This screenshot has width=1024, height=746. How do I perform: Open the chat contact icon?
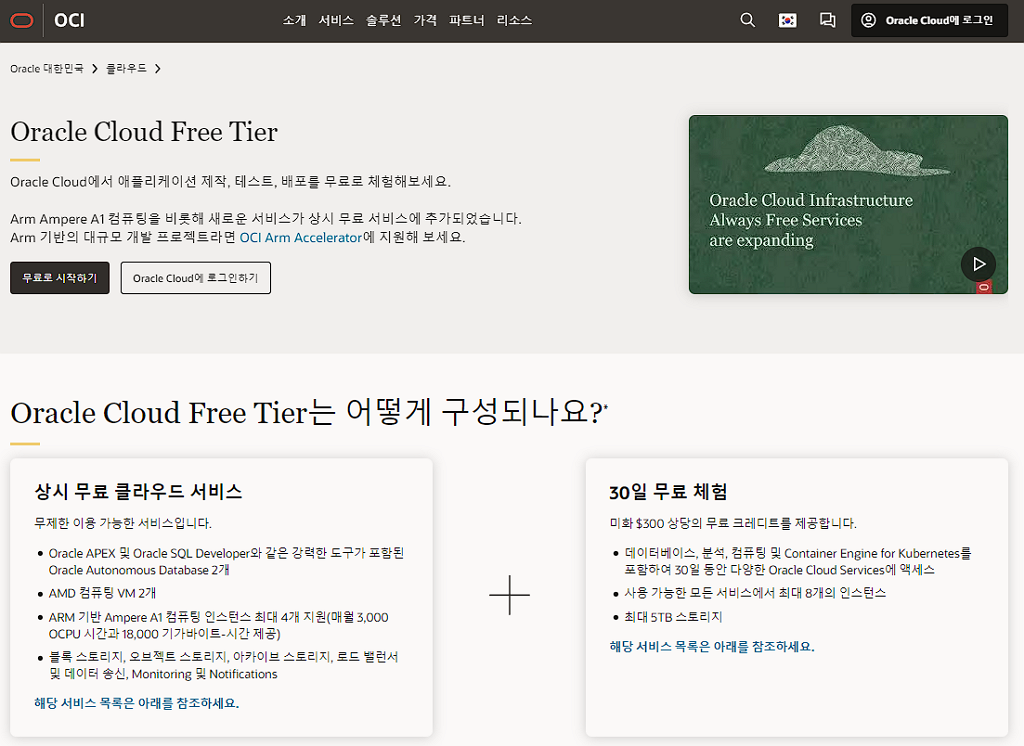click(827, 20)
